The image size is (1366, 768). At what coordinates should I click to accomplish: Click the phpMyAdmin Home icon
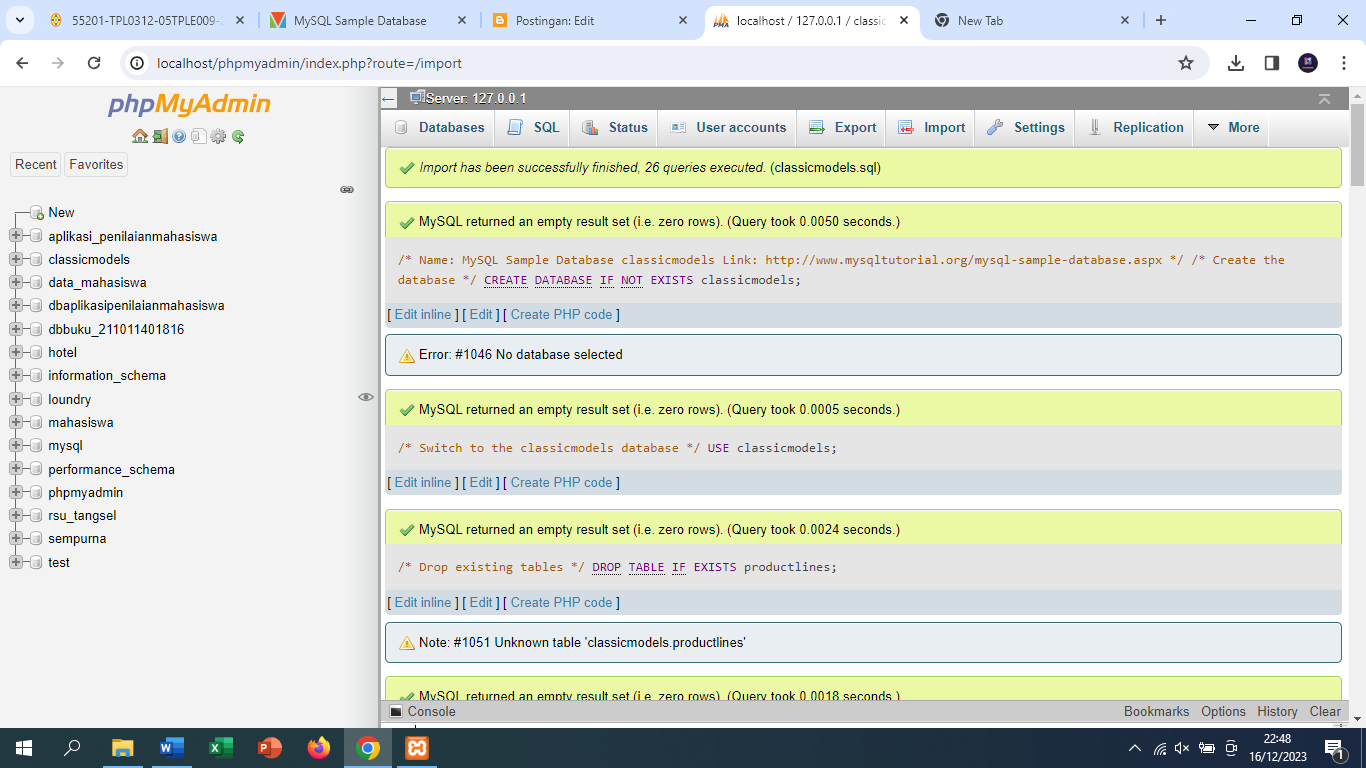click(x=139, y=136)
